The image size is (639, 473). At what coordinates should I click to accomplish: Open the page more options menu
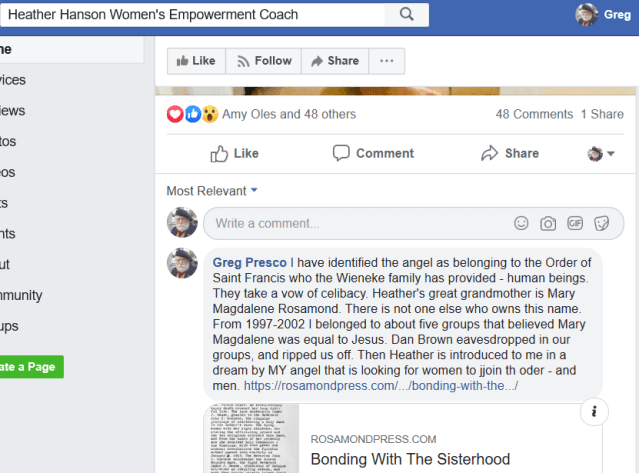point(387,61)
